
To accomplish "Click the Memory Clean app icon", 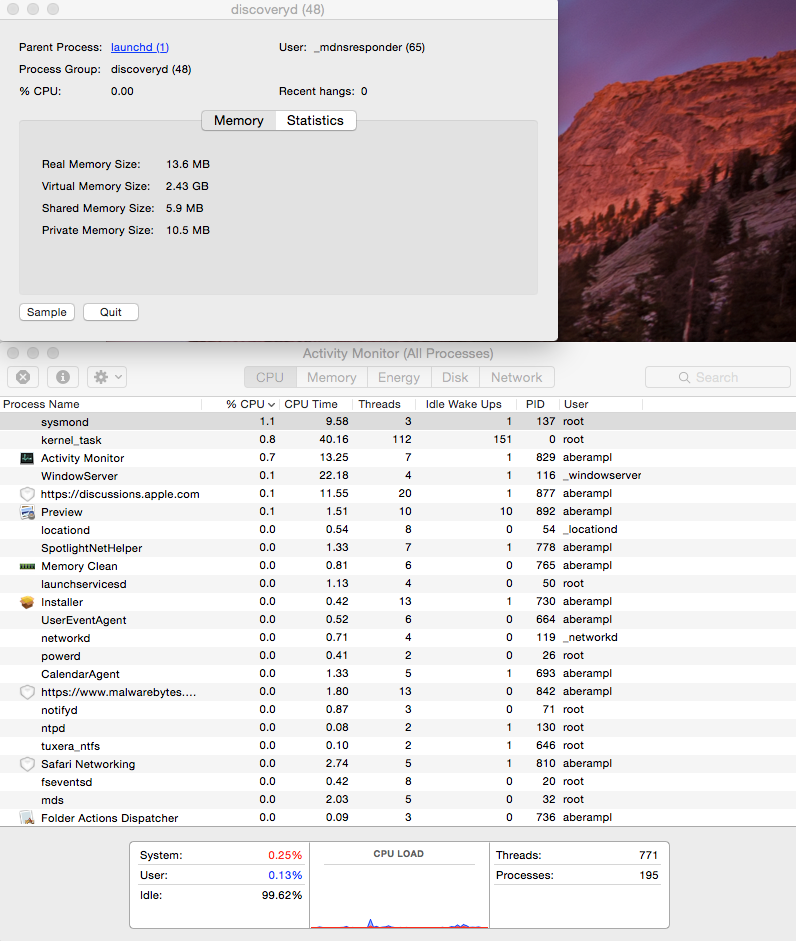I will [x=27, y=566].
